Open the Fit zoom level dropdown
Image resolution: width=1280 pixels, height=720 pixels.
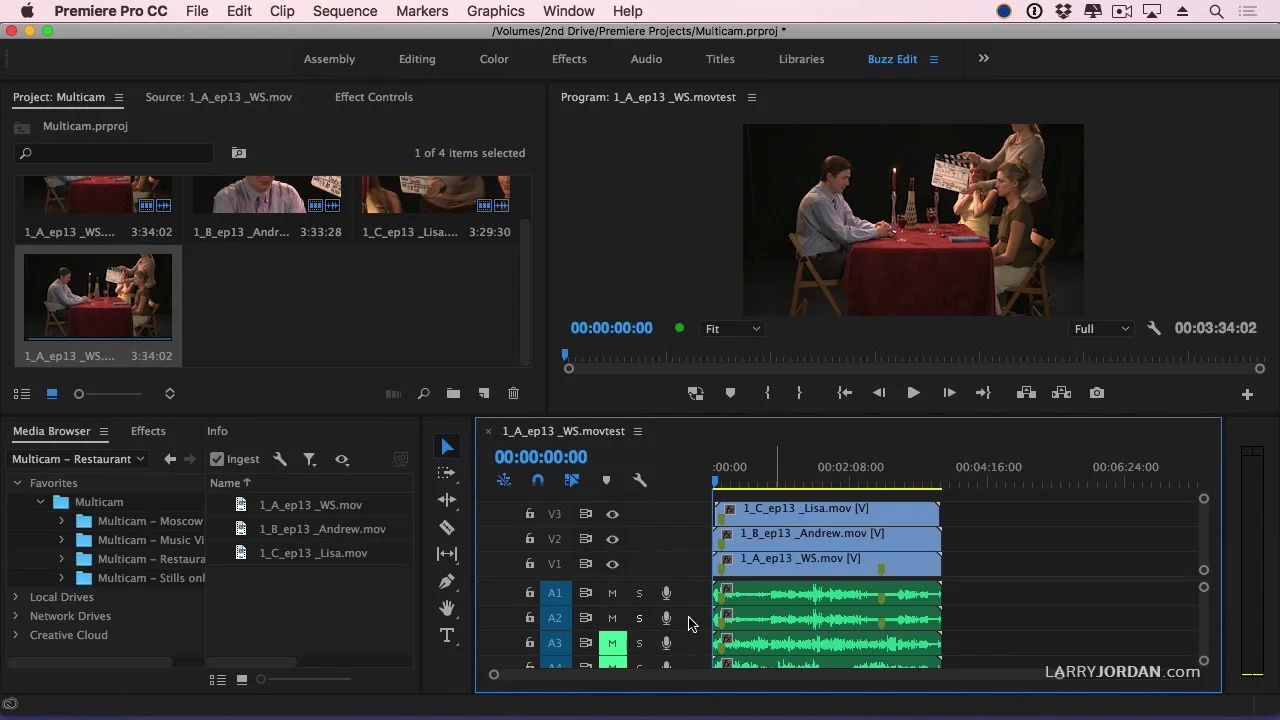pyautogui.click(x=732, y=329)
